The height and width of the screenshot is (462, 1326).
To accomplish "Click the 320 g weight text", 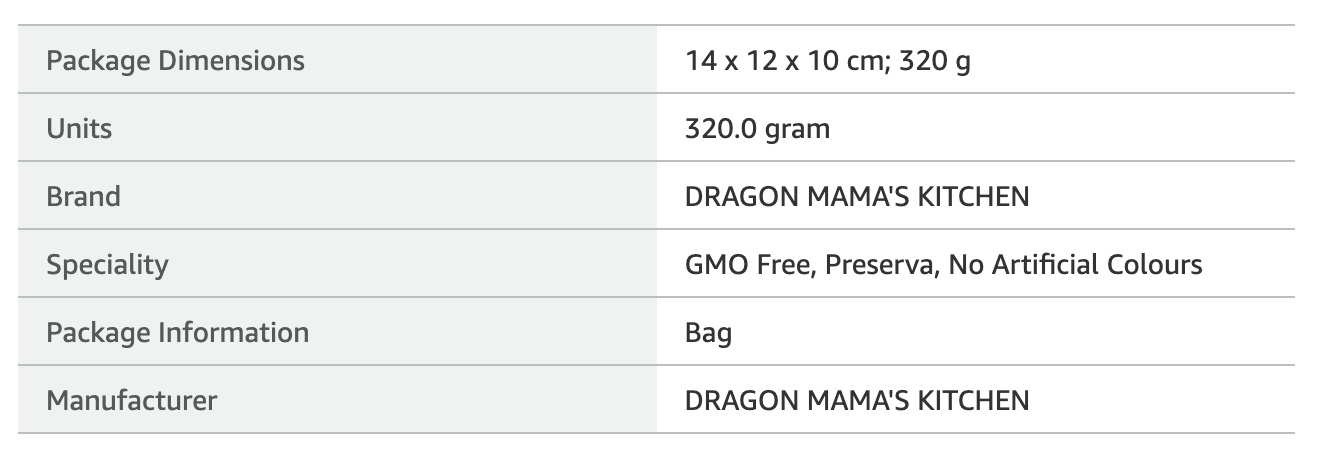I will [x=935, y=61].
